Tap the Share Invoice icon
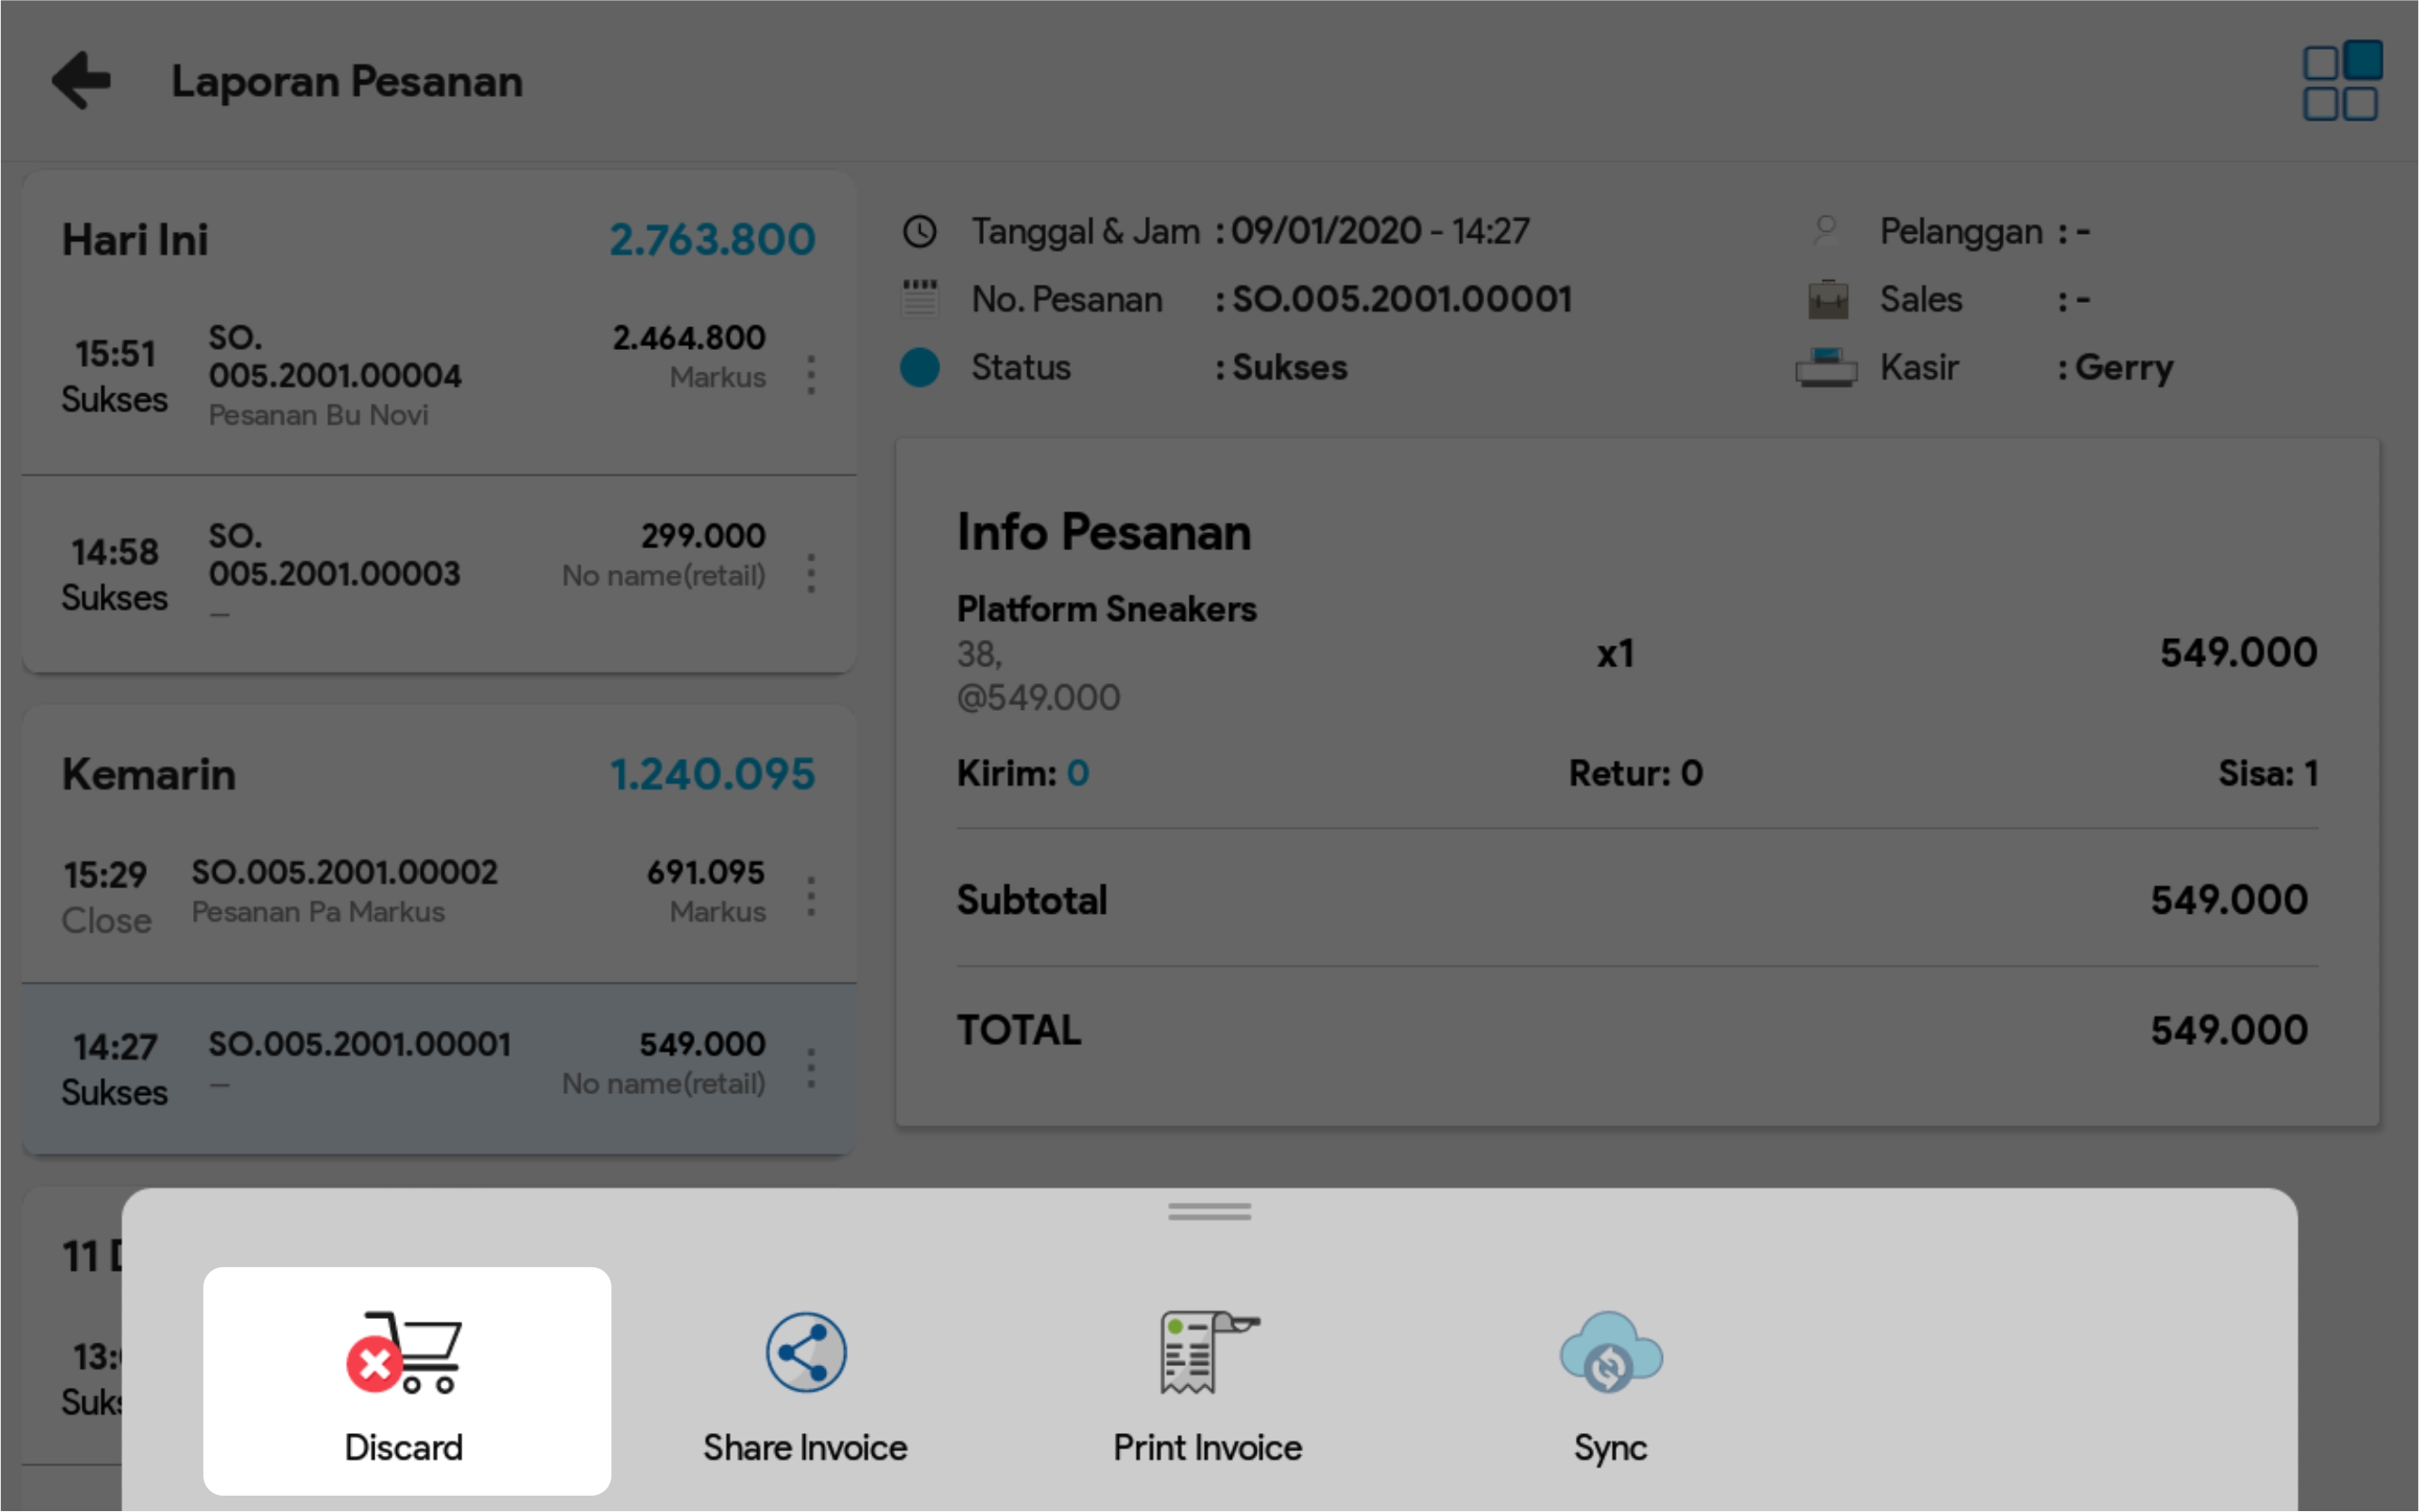Viewport: 2419px width, 1512px height. coord(805,1353)
